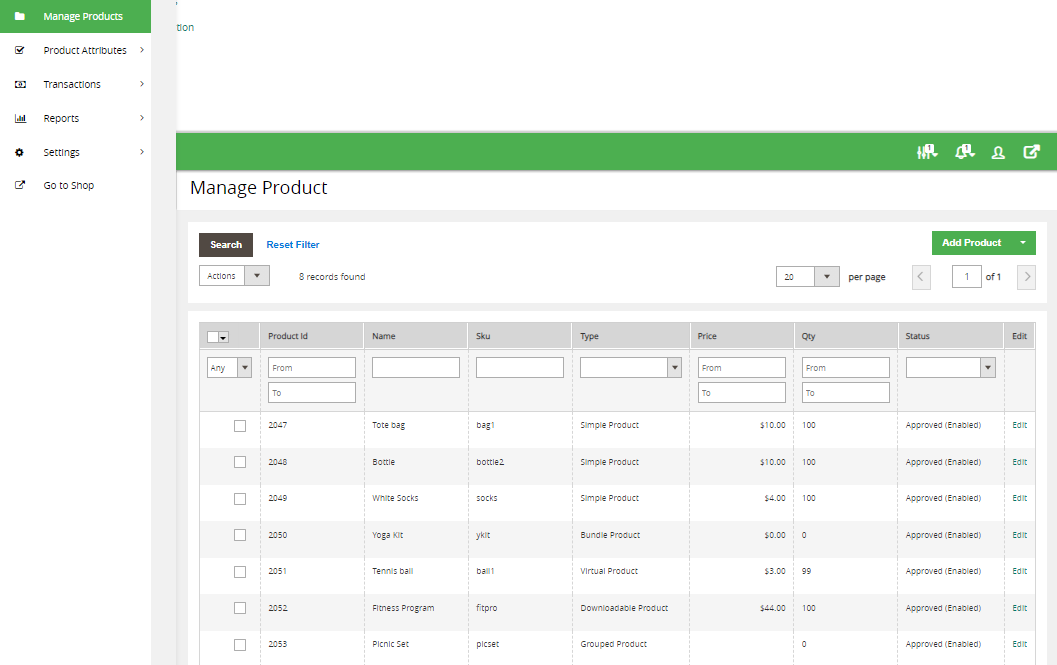
Task: Click the Settings gear icon in sidebar
Action: pyautogui.click(x=20, y=152)
